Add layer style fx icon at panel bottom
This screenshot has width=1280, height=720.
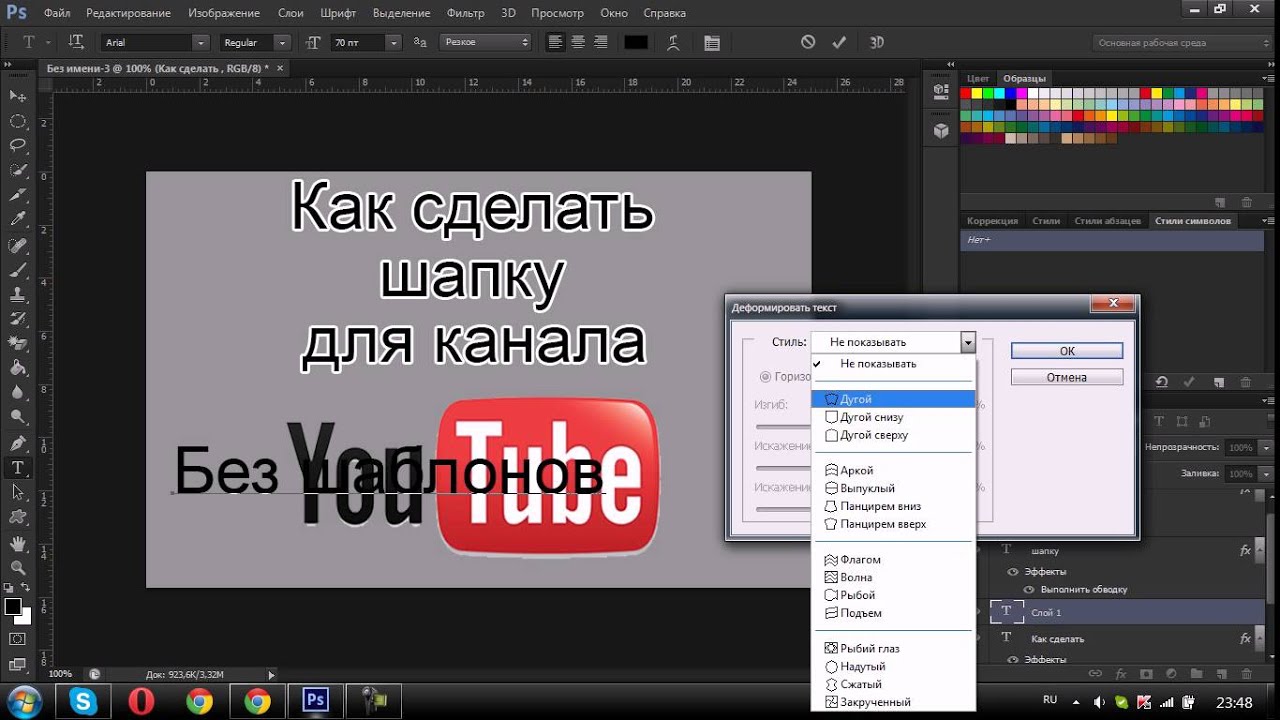point(1120,673)
